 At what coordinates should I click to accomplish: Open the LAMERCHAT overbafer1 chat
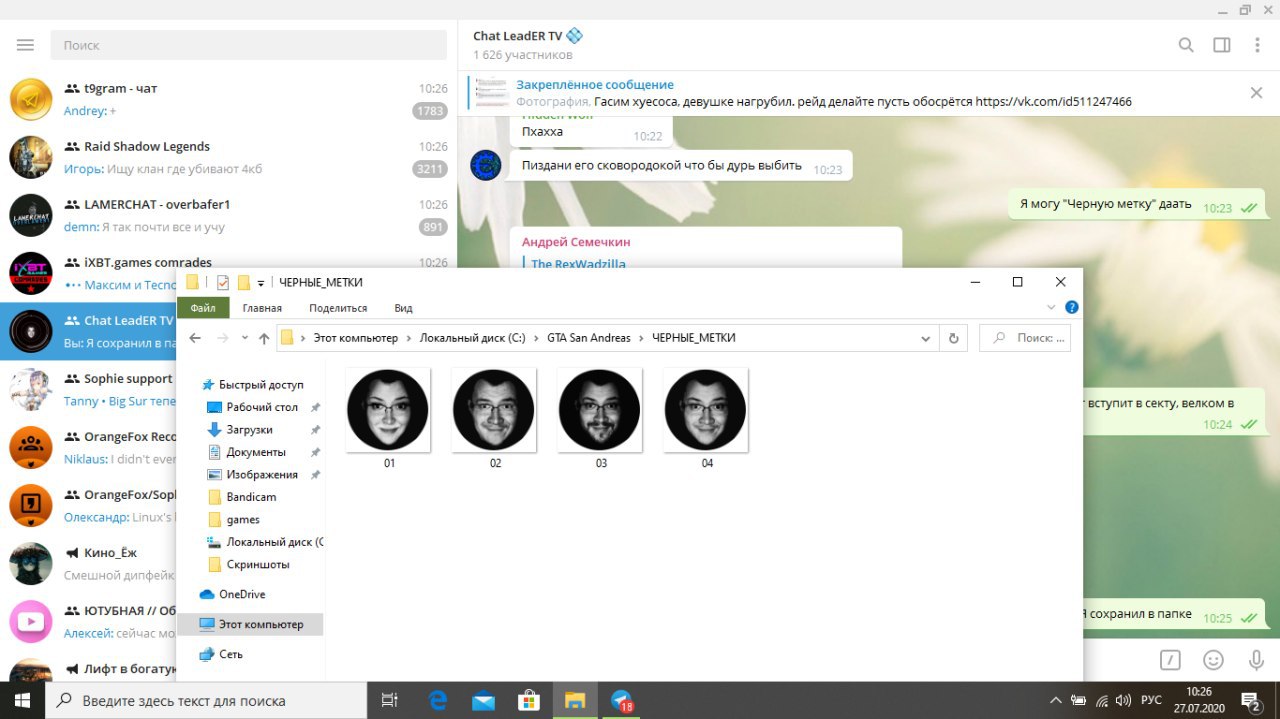pos(229,216)
